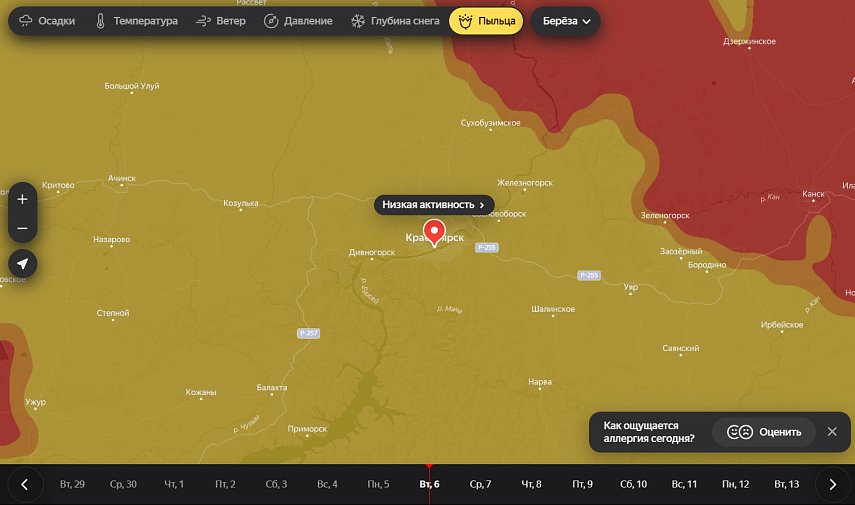
Task: Zoom out with the minus button
Action: [x=22, y=228]
